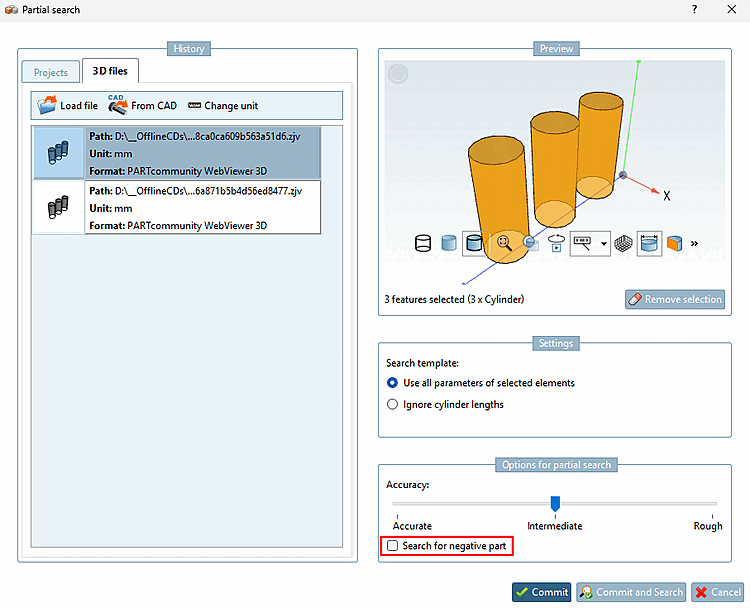Viewport: 750px width, 608px height.
Task: Enable Search for negative part checkbox
Action: tap(392, 545)
